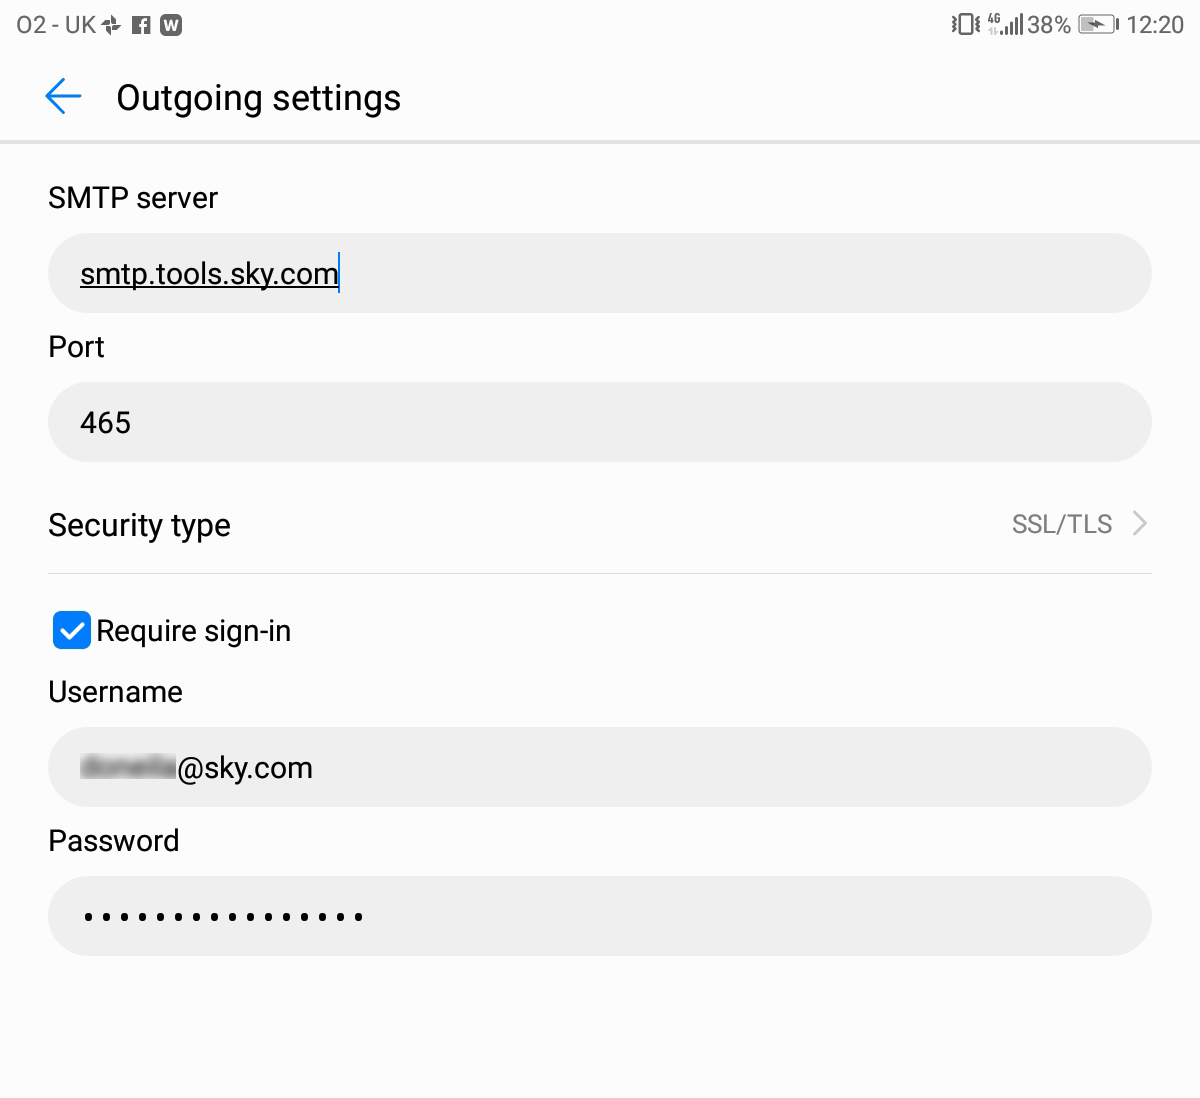1200x1098 pixels.
Task: Click the Port number field
Action: tap(600, 422)
